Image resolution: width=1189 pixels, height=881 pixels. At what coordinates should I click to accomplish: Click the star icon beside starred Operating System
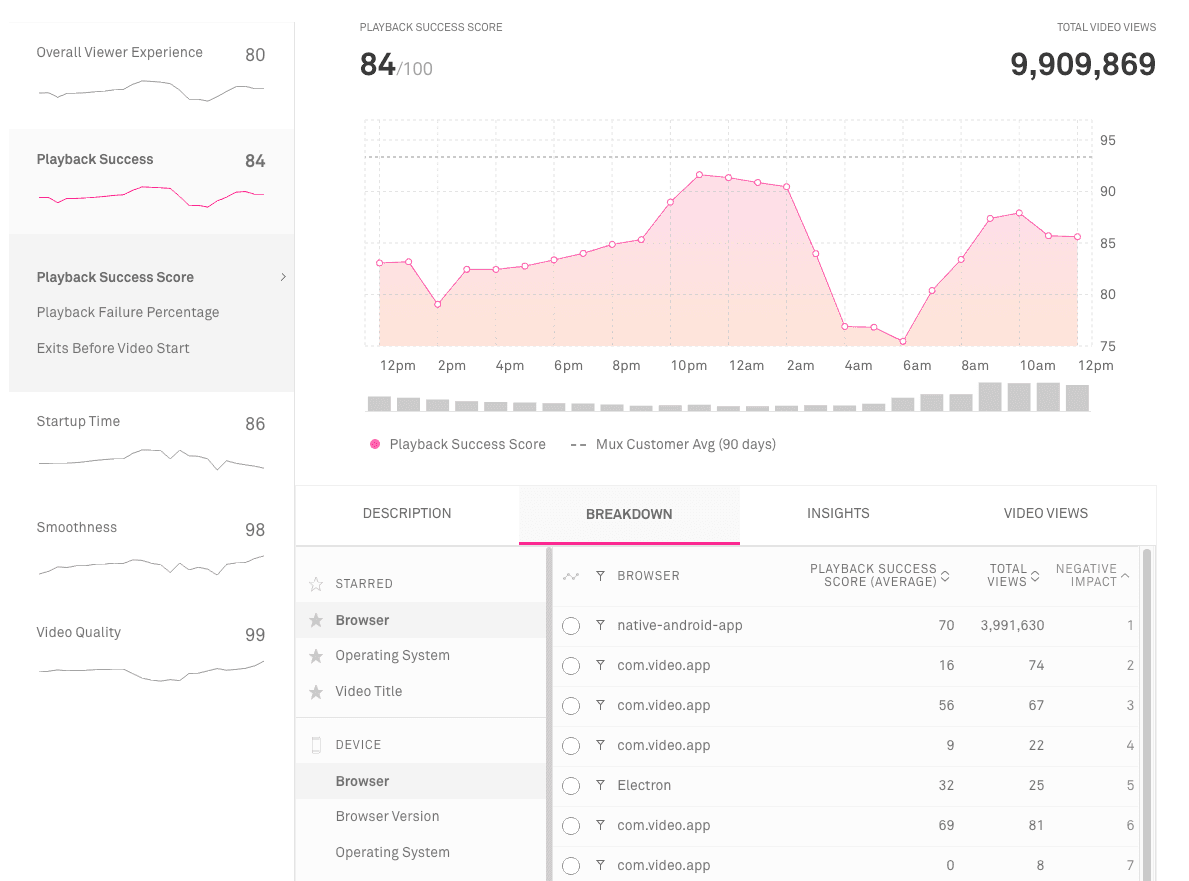316,656
